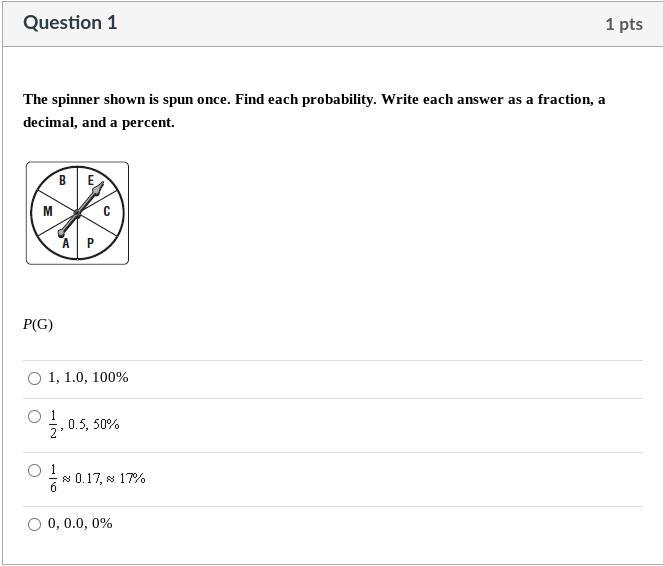Image resolution: width=663 pixels, height=566 pixels.
Task: Click the spinner's center pivot point
Action: coord(77,213)
